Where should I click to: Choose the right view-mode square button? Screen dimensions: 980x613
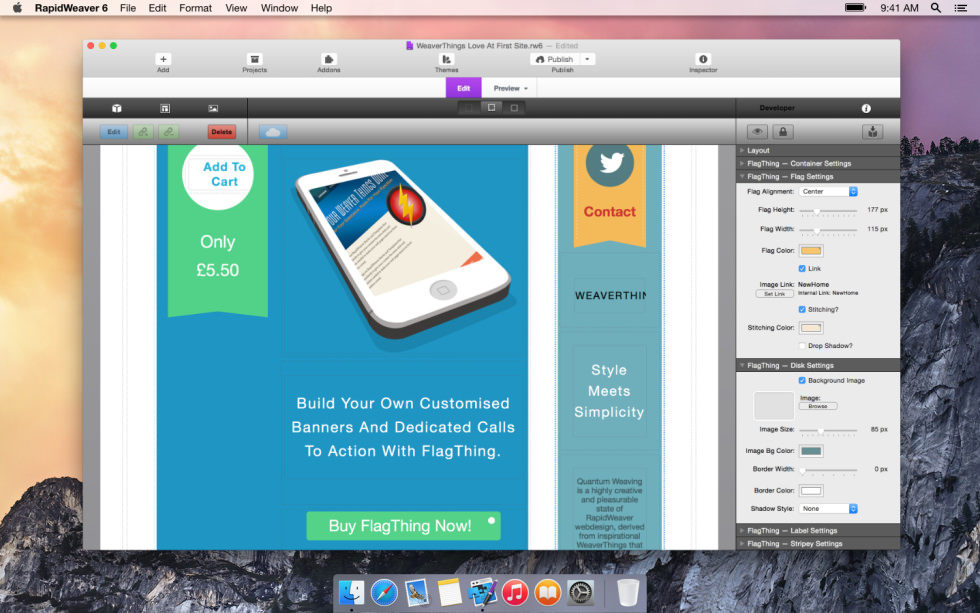click(514, 108)
